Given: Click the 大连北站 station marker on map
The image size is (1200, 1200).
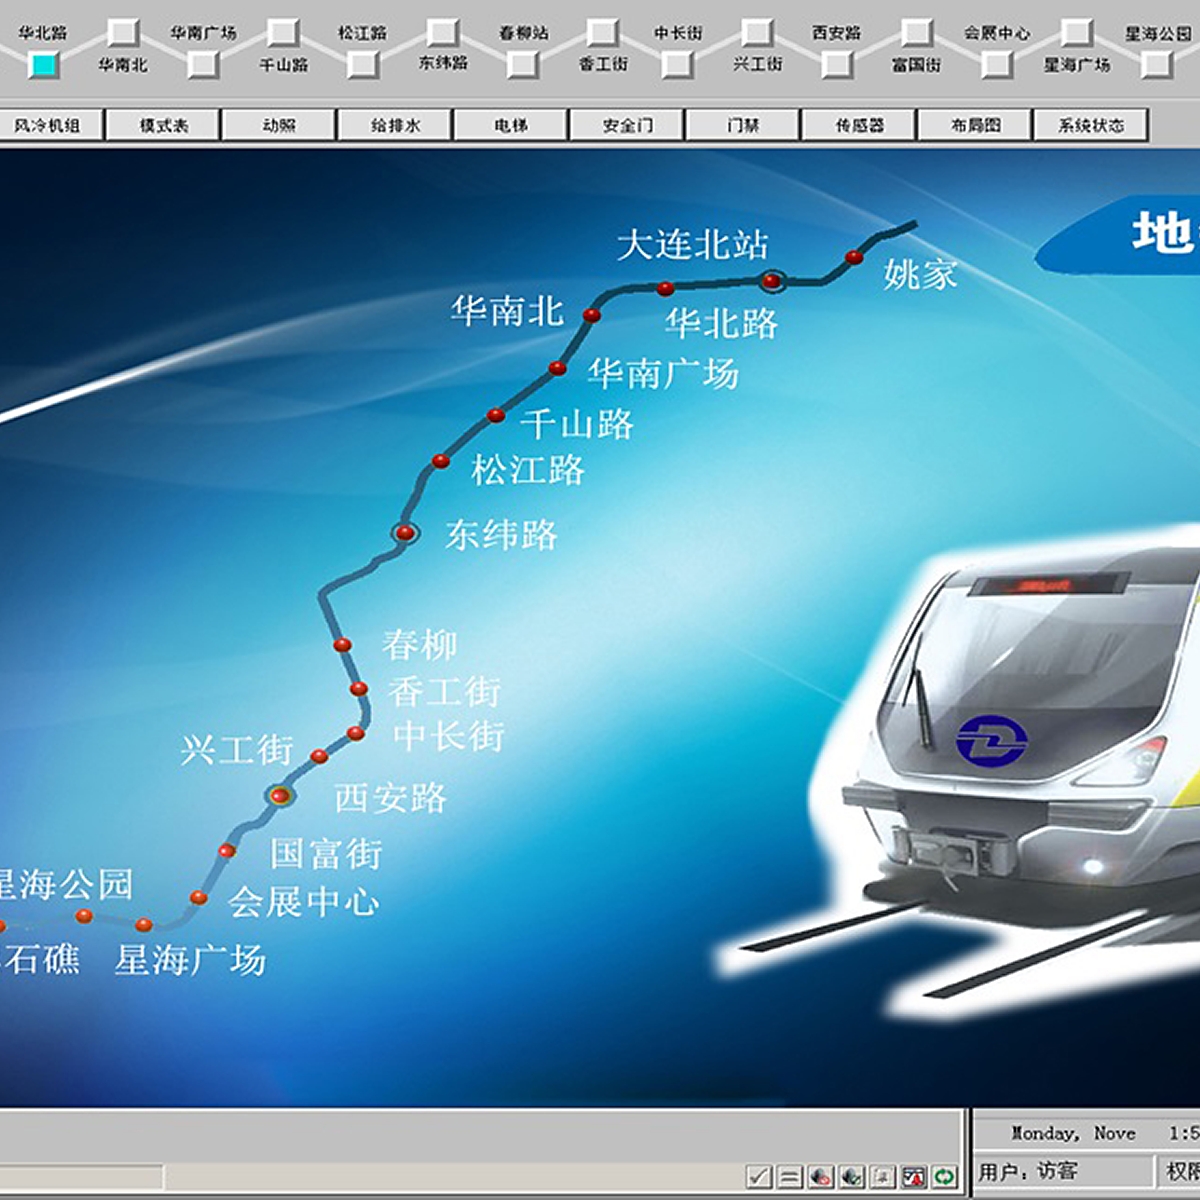Looking at the screenshot, I should (771, 281).
